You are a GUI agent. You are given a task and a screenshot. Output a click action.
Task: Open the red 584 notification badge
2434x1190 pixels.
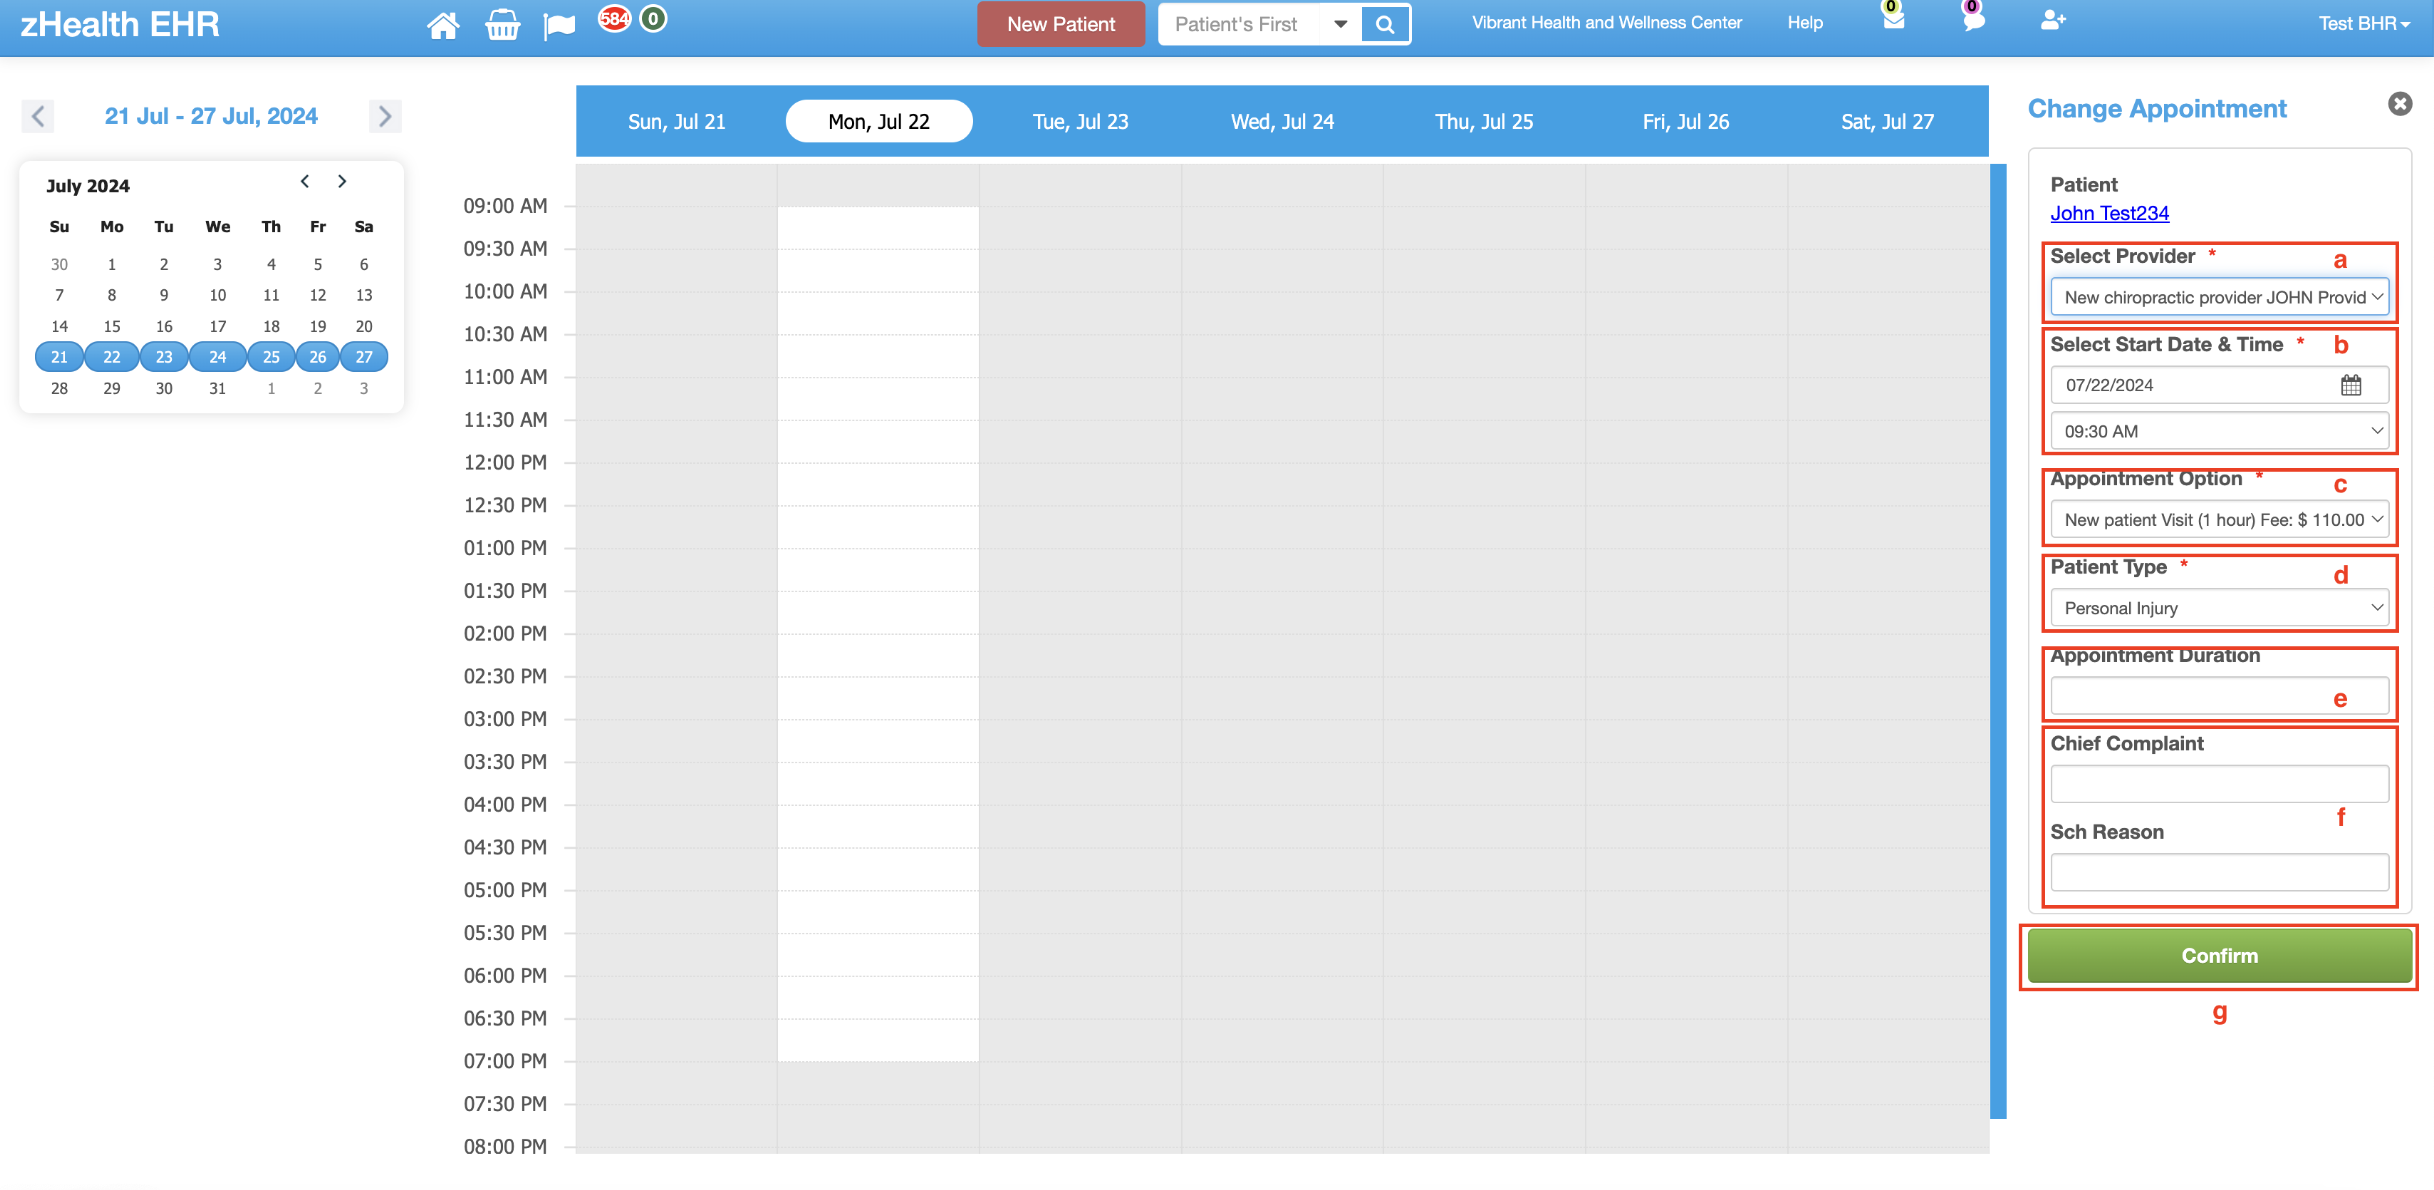pos(614,18)
